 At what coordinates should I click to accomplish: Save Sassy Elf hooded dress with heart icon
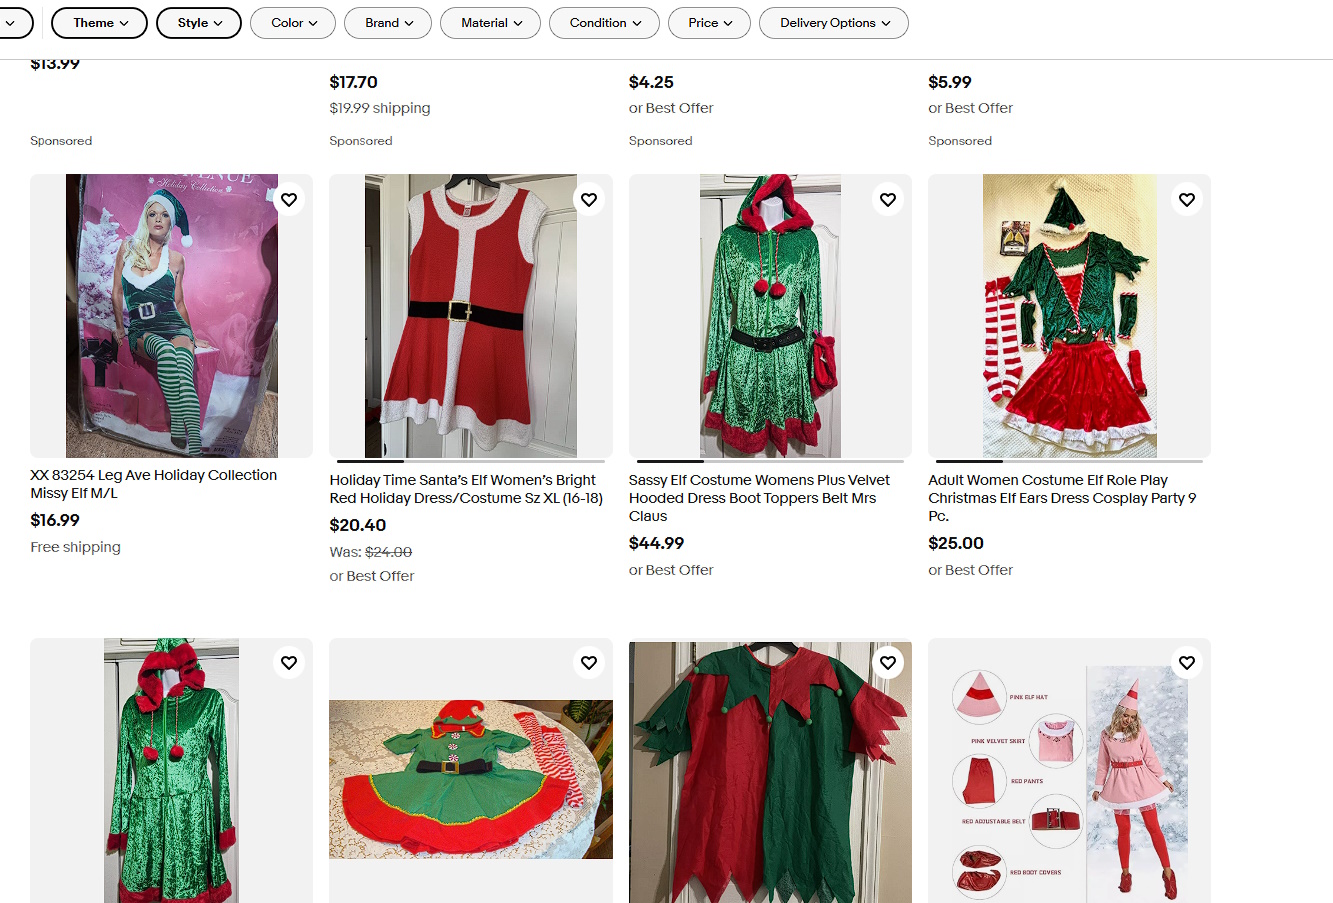(888, 200)
